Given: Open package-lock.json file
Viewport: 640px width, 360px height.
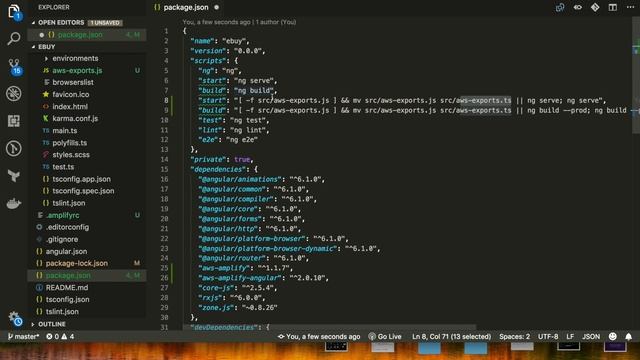Looking at the screenshot, I should [x=76, y=263].
